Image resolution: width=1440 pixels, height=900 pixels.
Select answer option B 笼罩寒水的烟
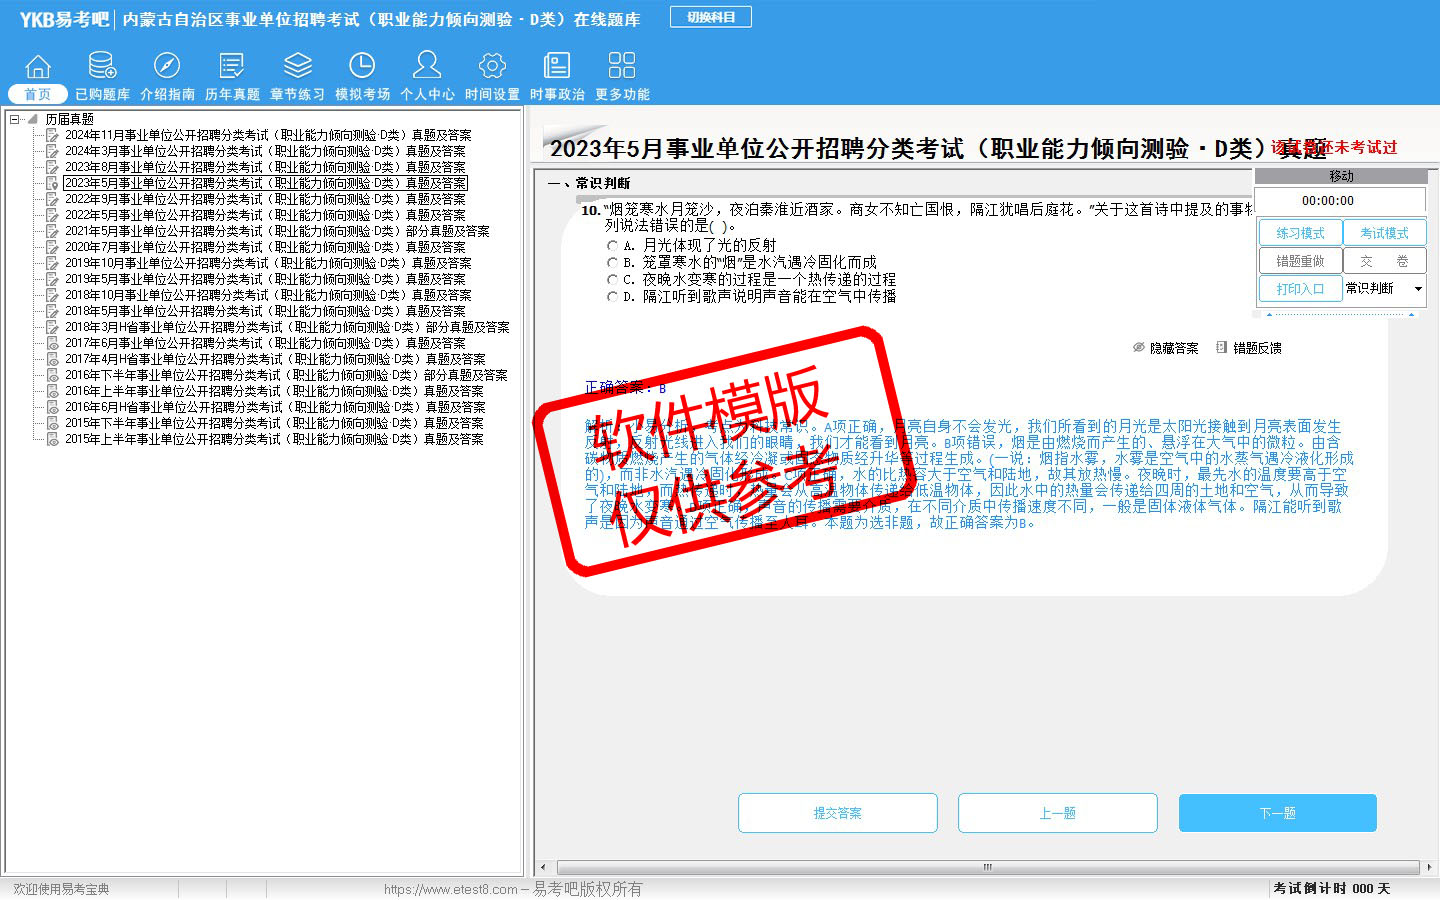tap(612, 262)
